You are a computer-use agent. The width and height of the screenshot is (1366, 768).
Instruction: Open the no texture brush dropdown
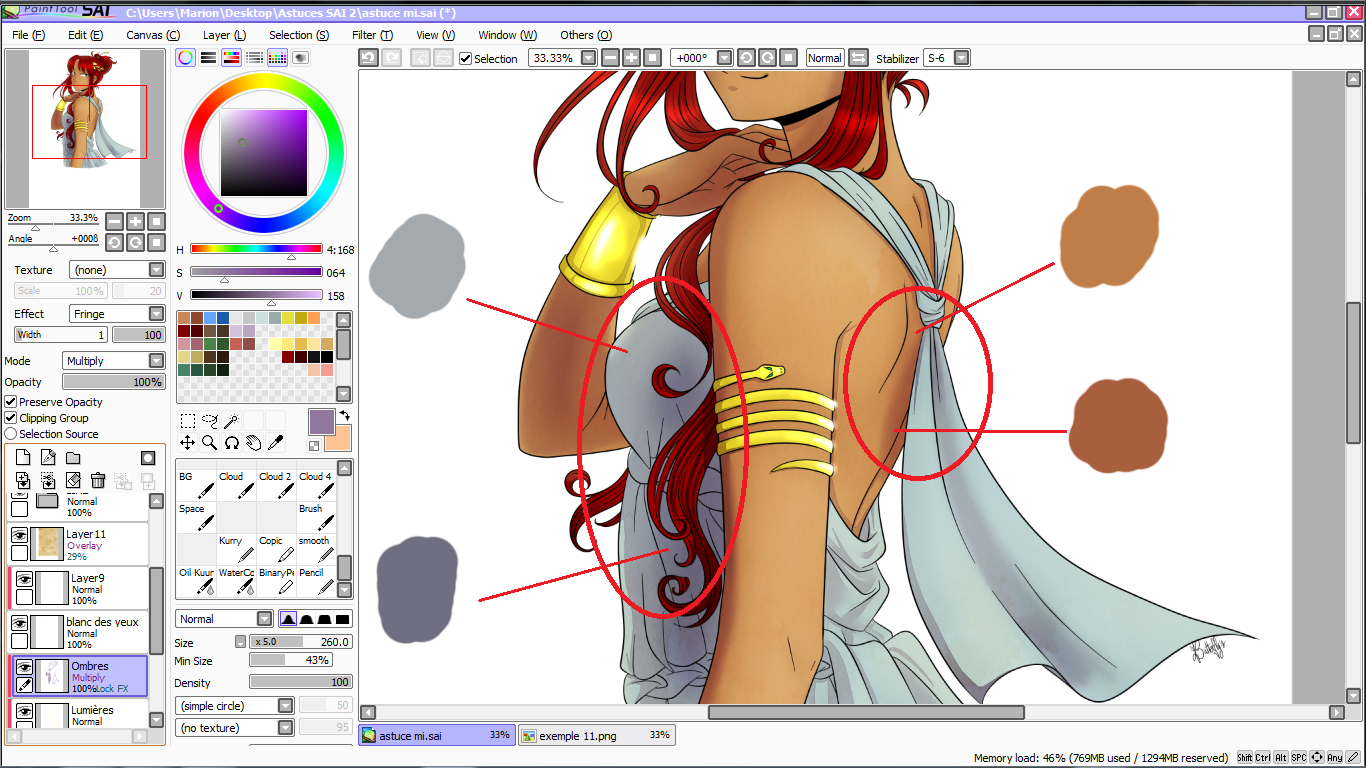(234, 728)
